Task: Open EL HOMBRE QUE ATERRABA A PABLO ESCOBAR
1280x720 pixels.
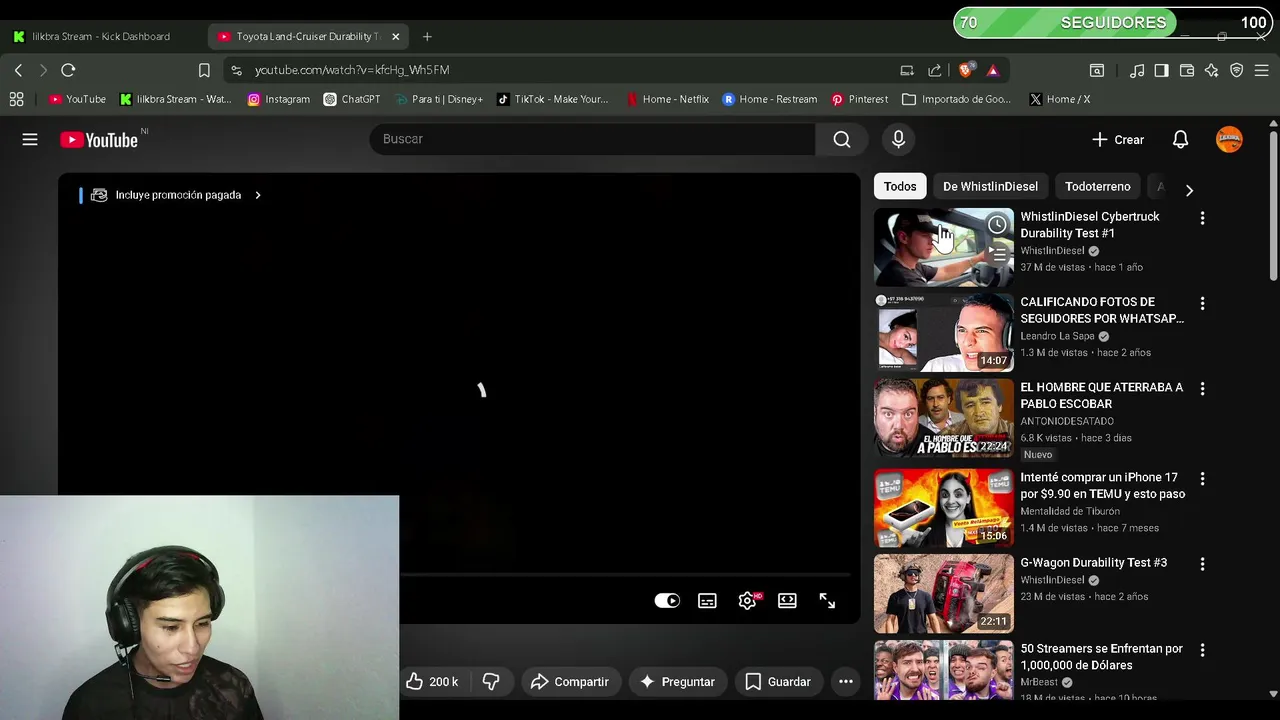Action: tap(1101, 395)
